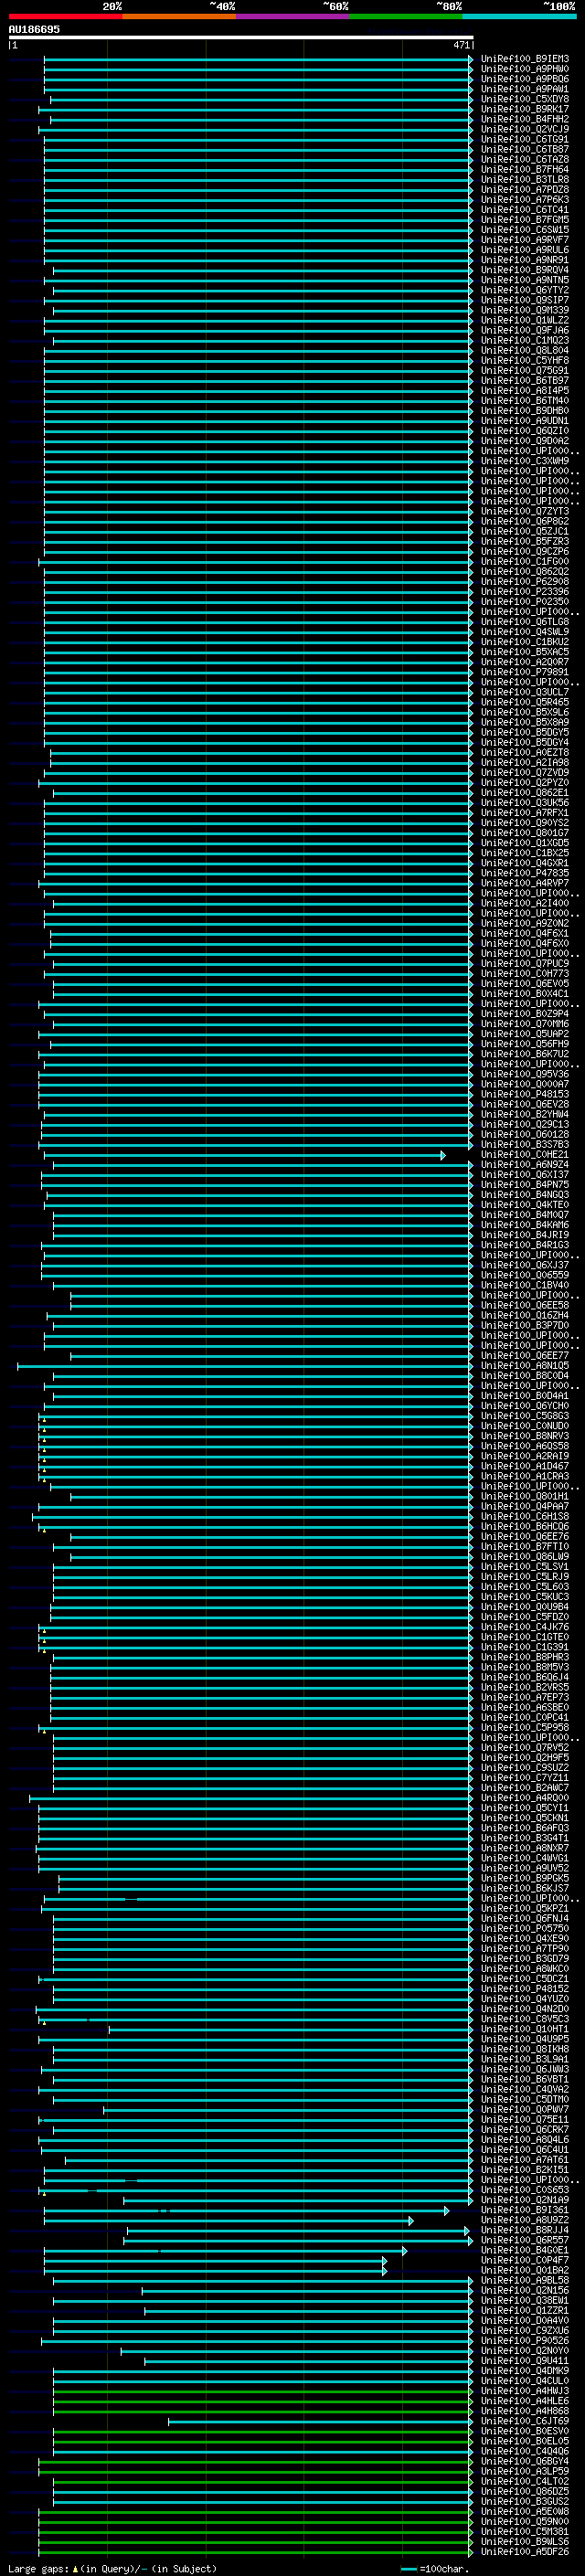Image resolution: width=585 pixels, height=2576 pixels.
Task: Select hit label UniRef100_Q6XJ37
Action: coord(525,1265)
